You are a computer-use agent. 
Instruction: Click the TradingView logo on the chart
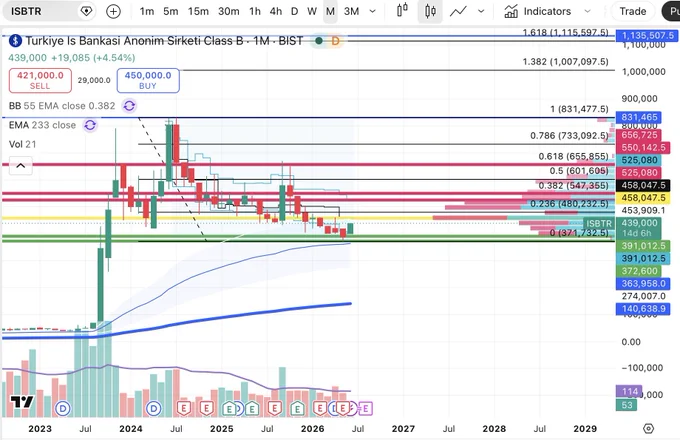pyautogui.click(x=22, y=402)
